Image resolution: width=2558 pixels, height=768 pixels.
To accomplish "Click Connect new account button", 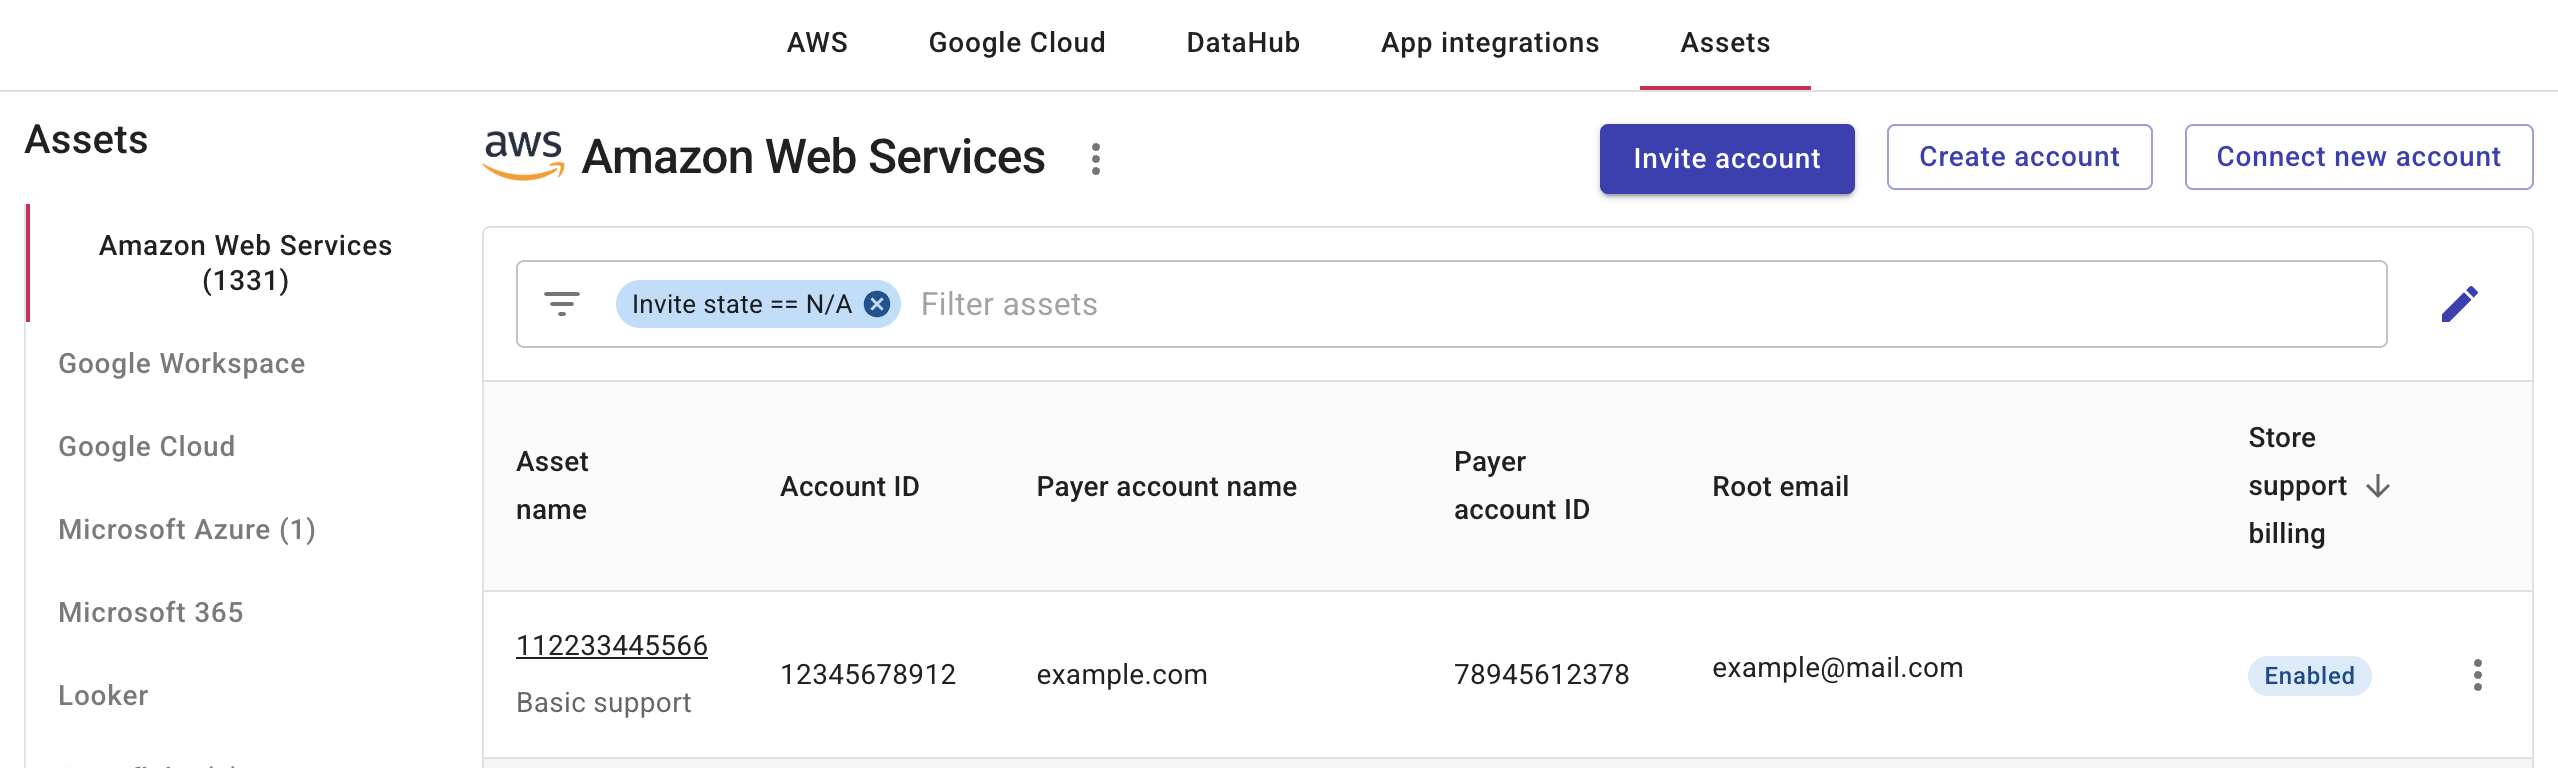I will [2358, 157].
